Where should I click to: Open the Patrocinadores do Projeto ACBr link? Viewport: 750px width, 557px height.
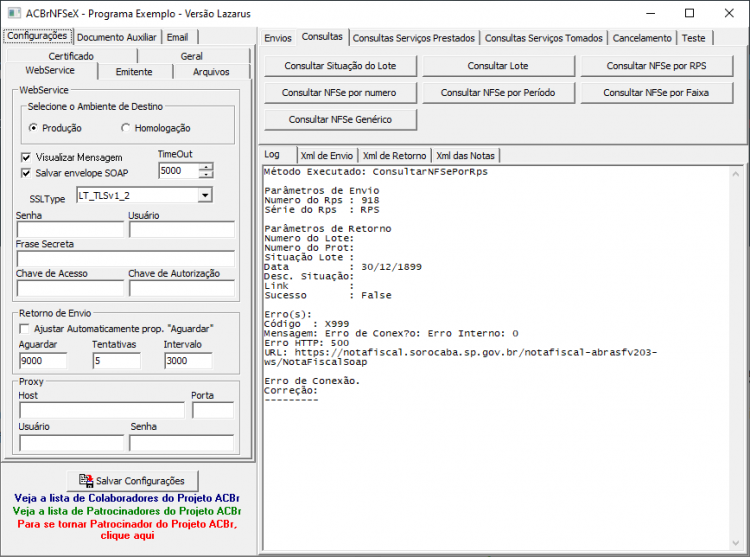[x=127, y=511]
